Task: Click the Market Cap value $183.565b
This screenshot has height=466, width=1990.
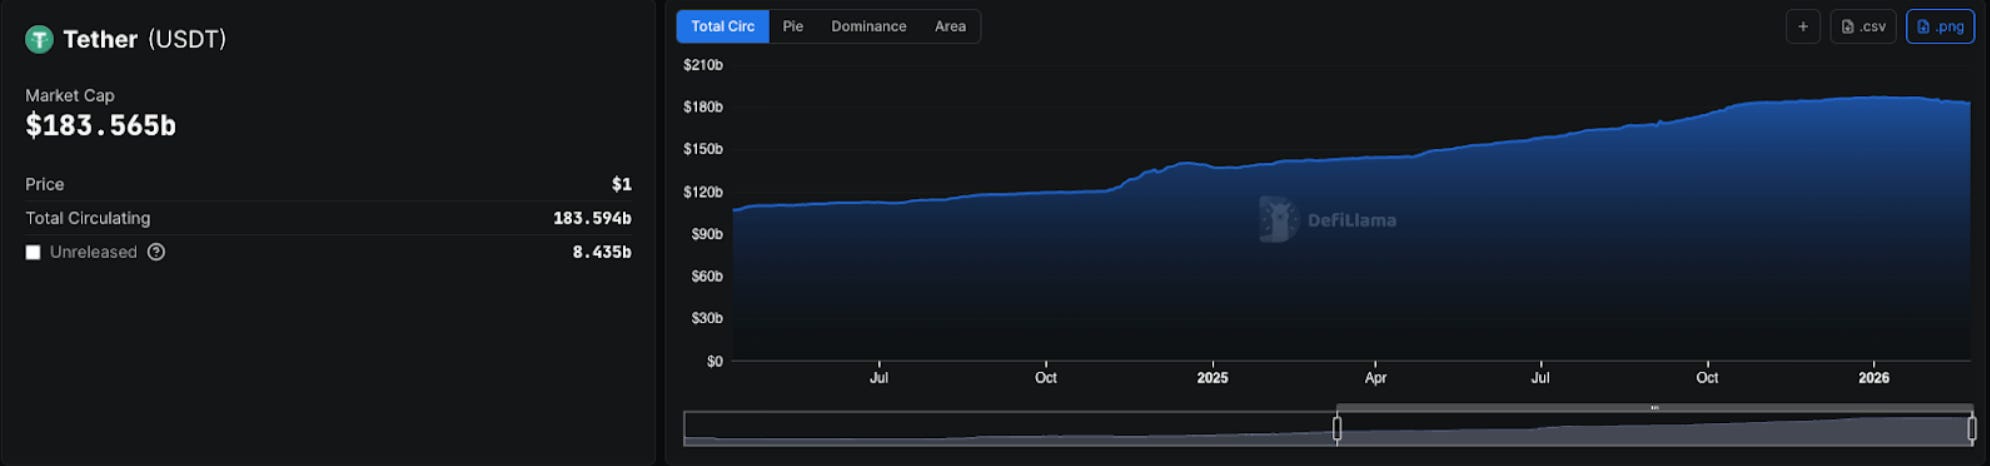Action: coord(101,126)
